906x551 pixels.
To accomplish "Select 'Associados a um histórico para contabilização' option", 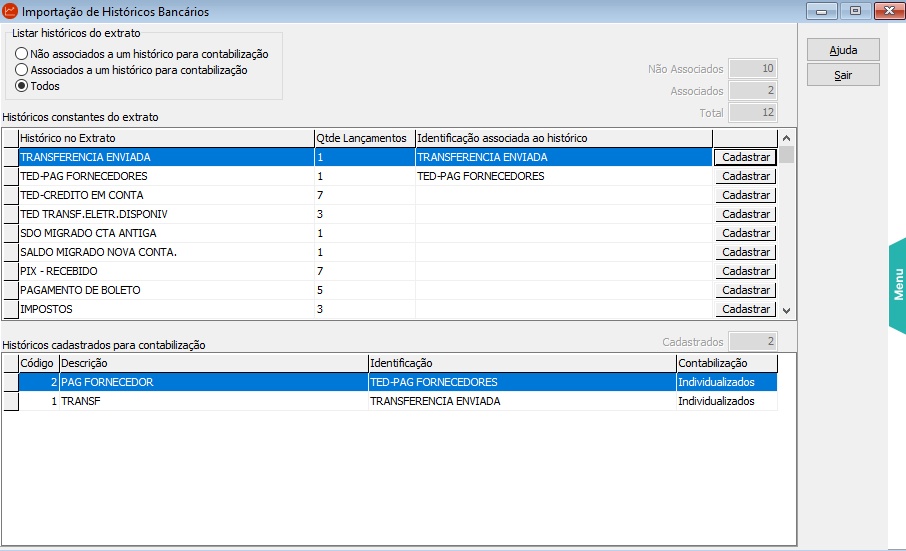I will pos(21,70).
